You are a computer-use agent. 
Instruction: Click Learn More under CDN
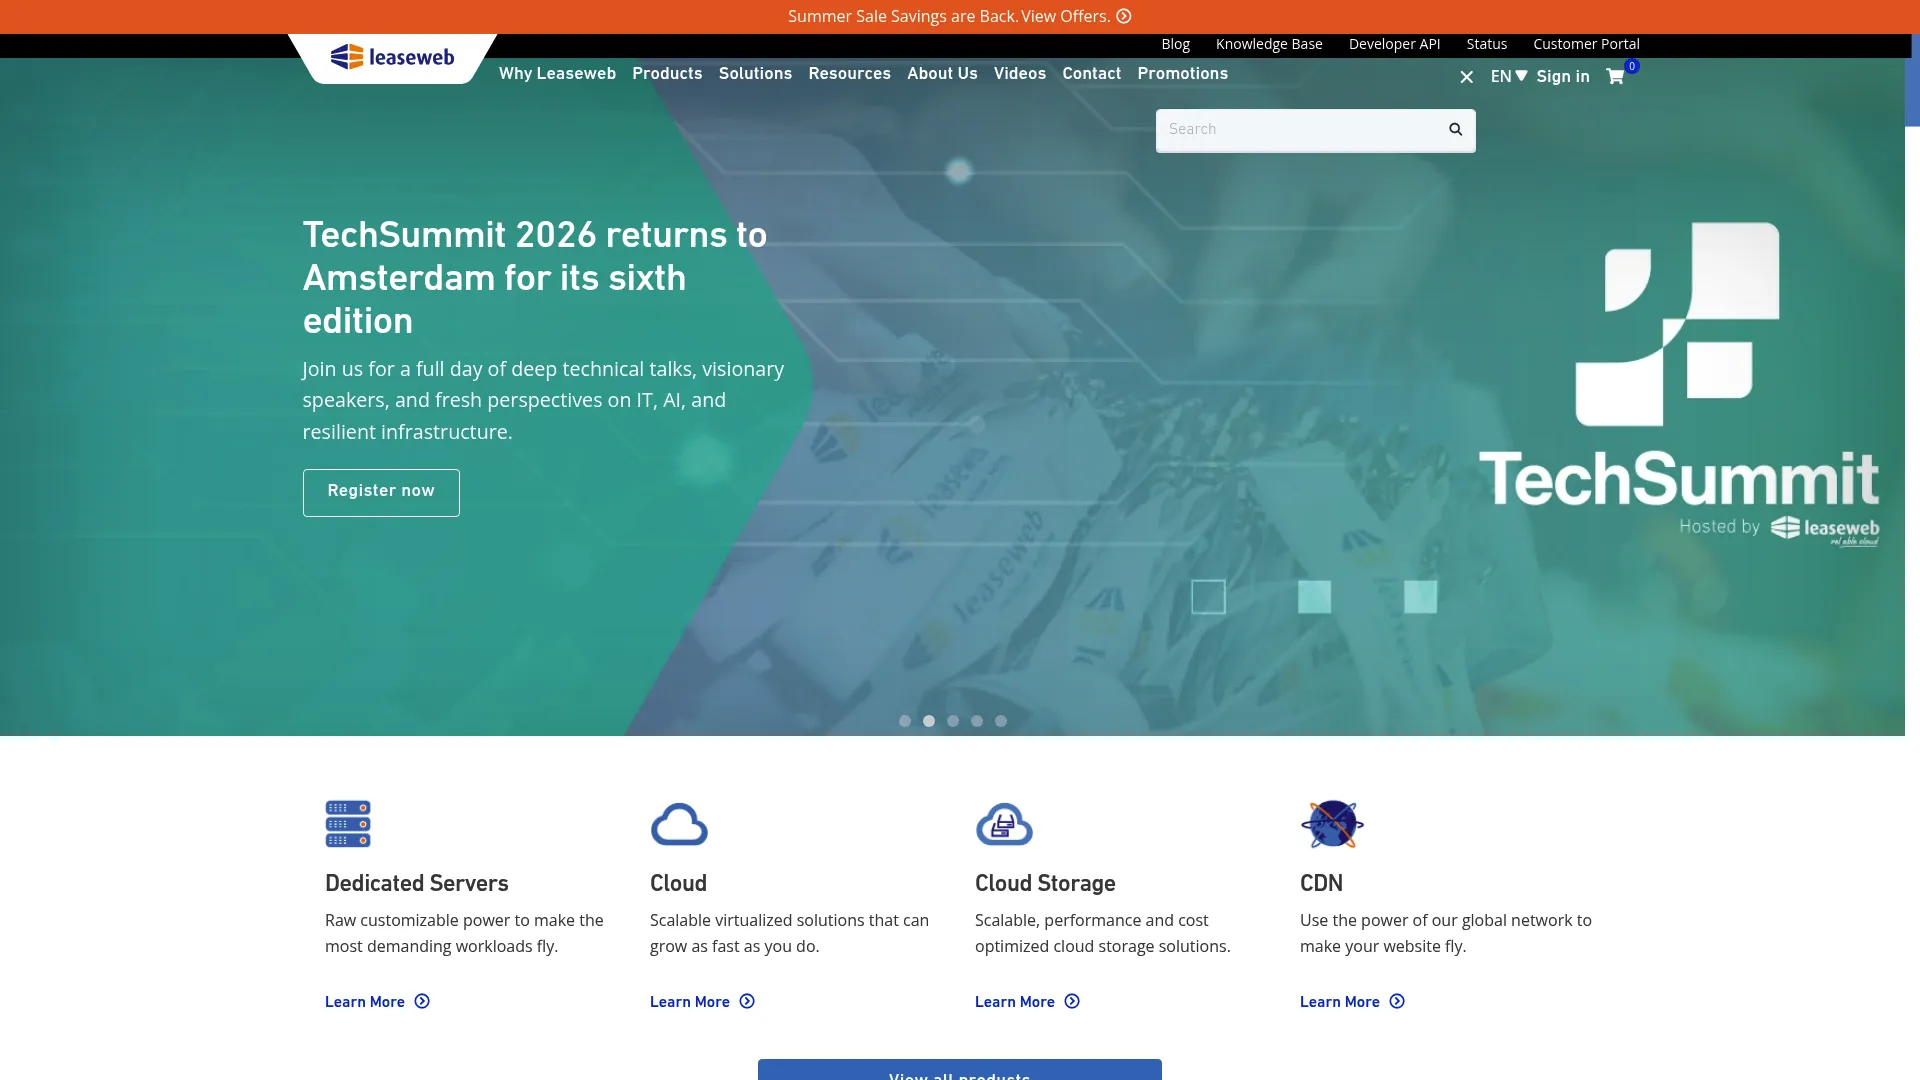(x=1340, y=1001)
